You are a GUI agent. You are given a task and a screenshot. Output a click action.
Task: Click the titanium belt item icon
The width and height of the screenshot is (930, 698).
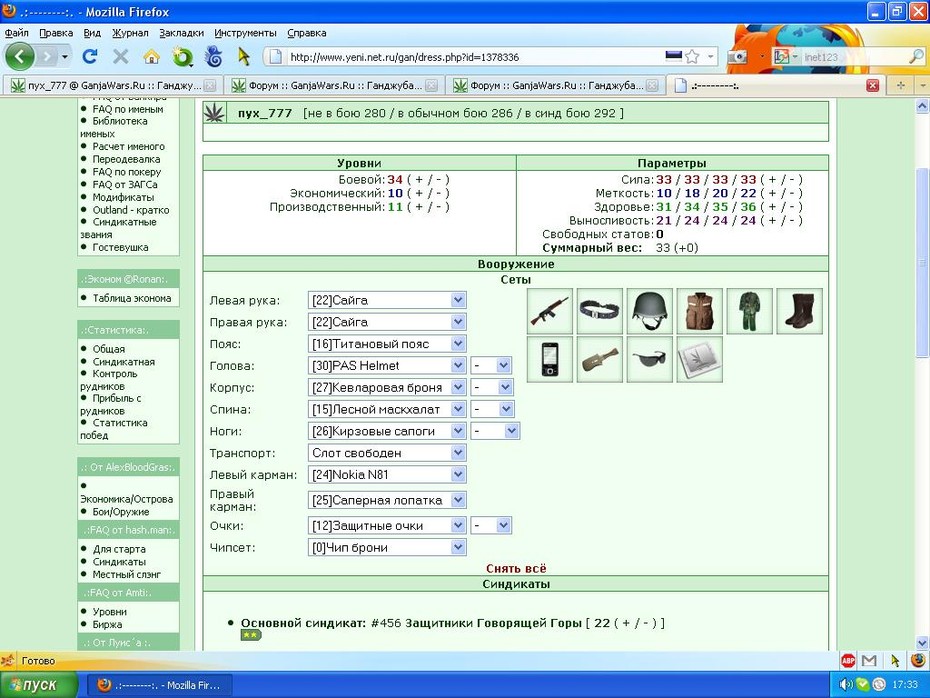click(600, 311)
